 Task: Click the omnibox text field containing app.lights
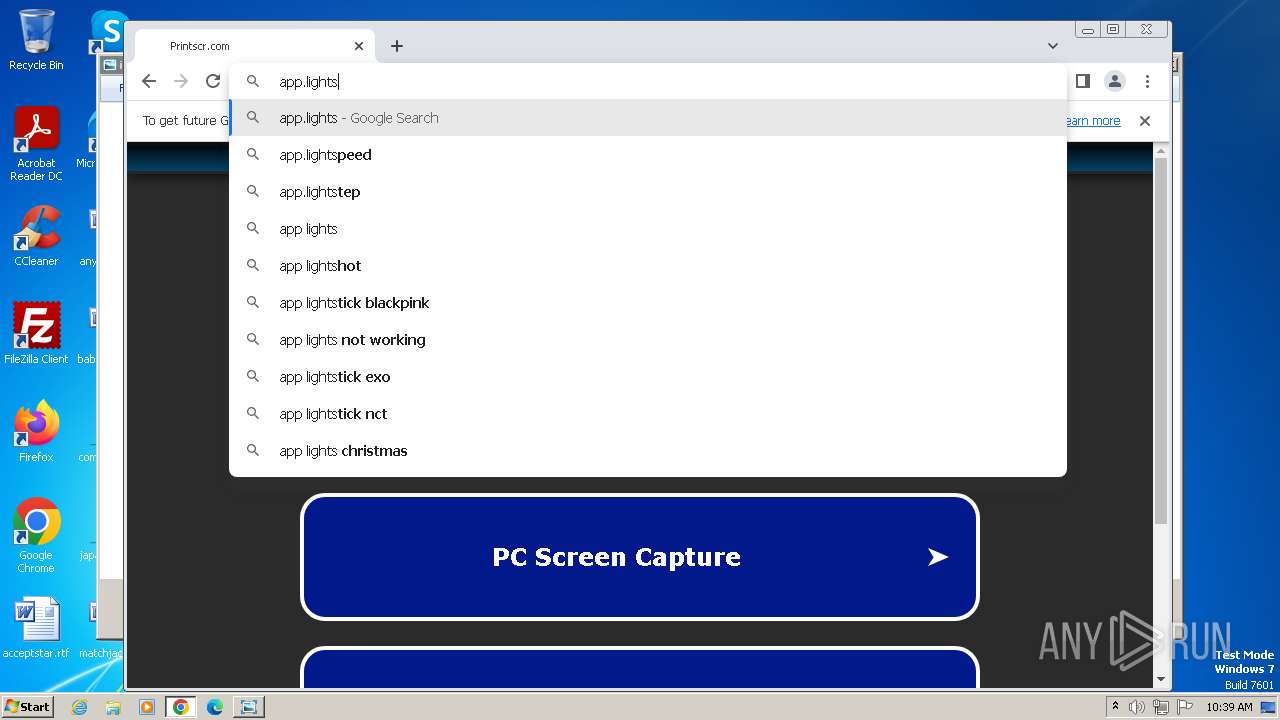click(x=648, y=81)
